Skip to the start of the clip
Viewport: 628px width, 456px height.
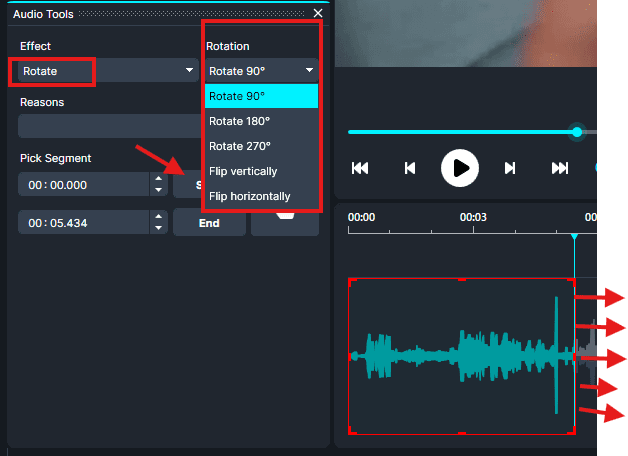pos(360,168)
